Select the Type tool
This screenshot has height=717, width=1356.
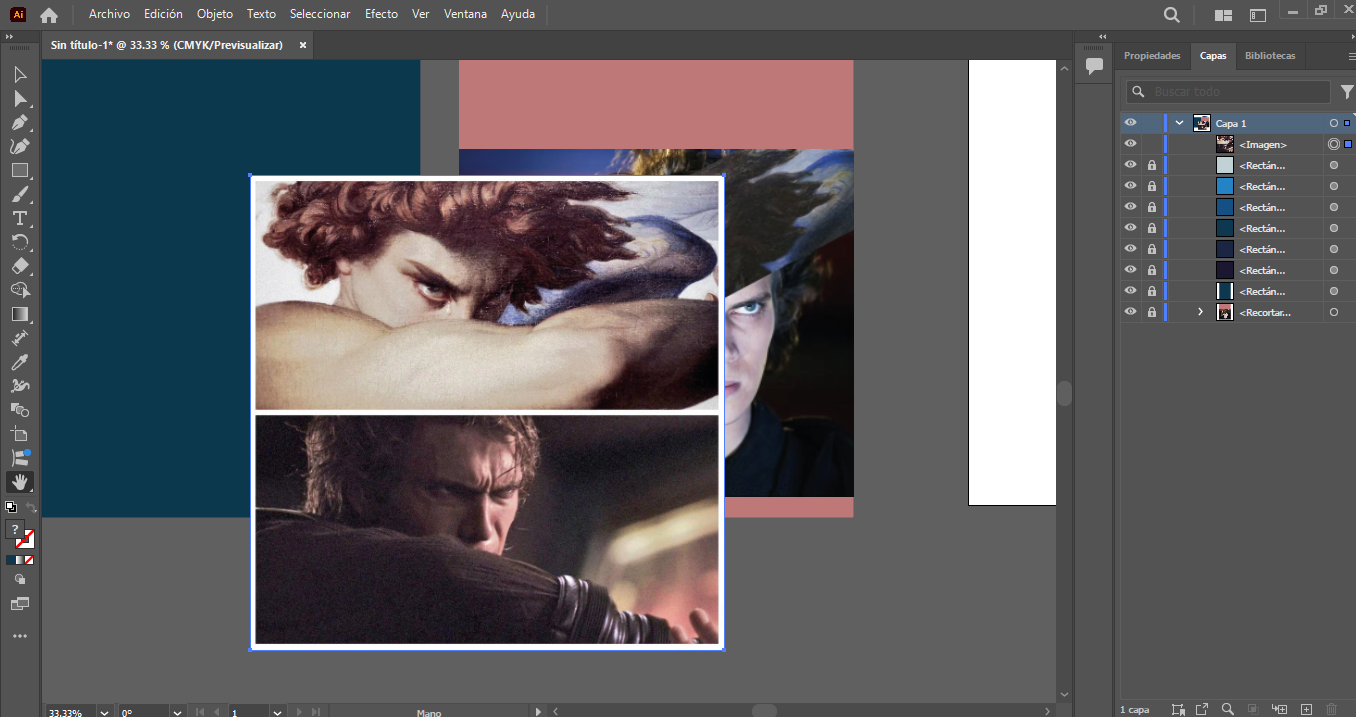[19, 219]
